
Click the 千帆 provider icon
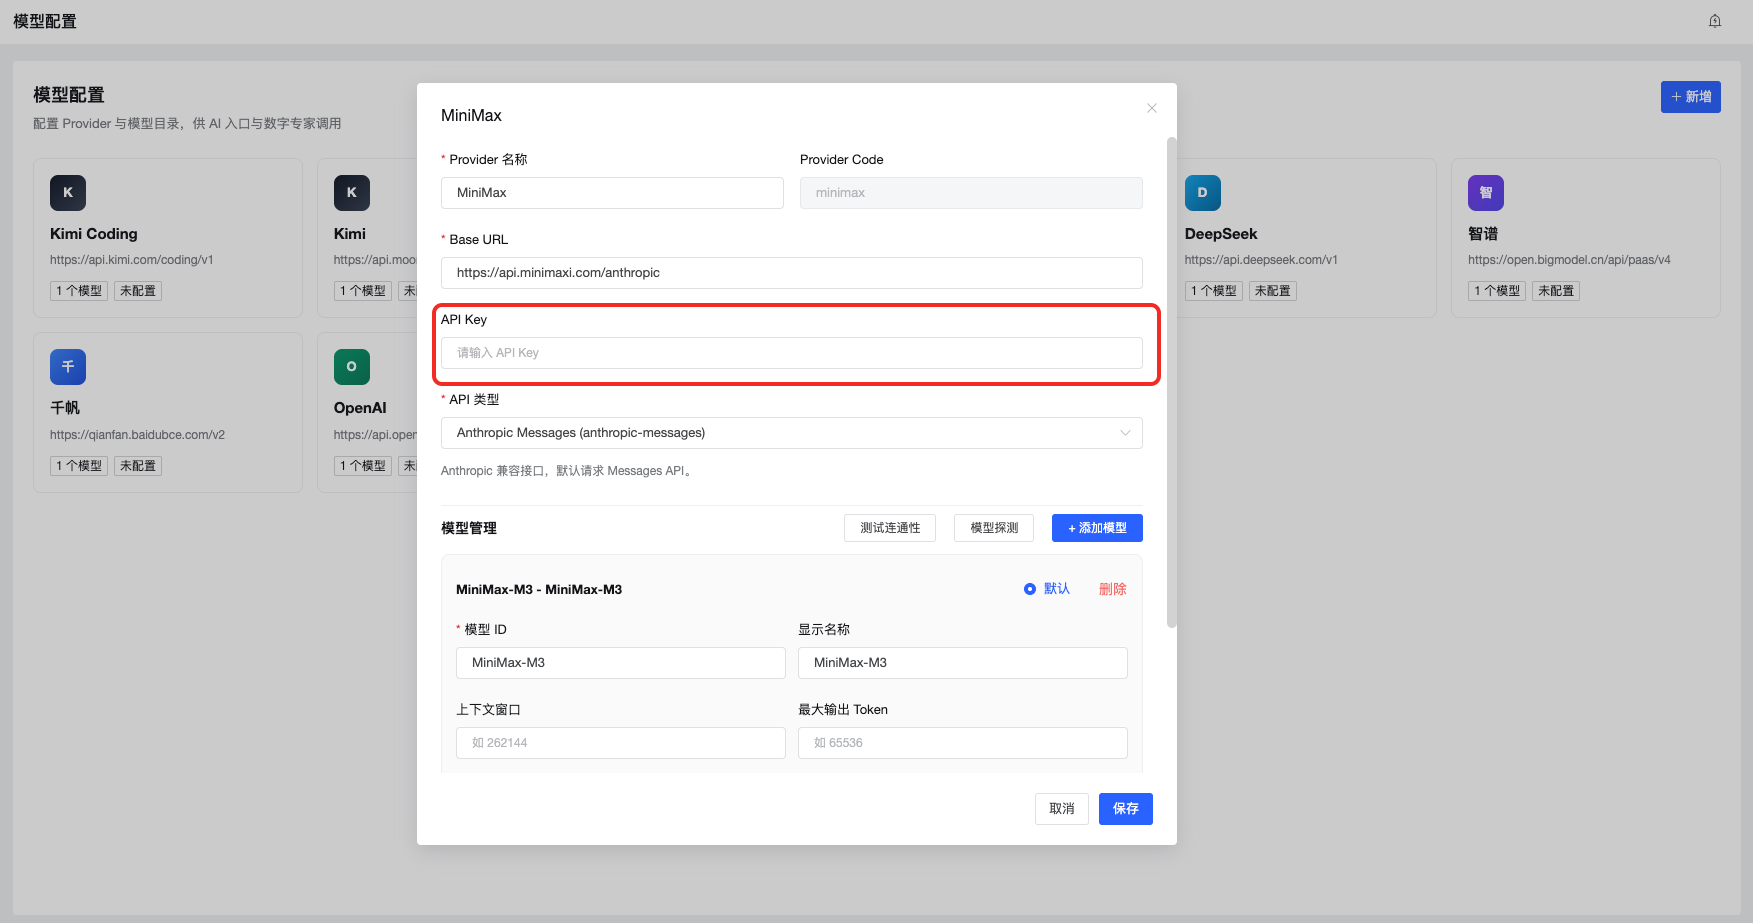click(68, 367)
